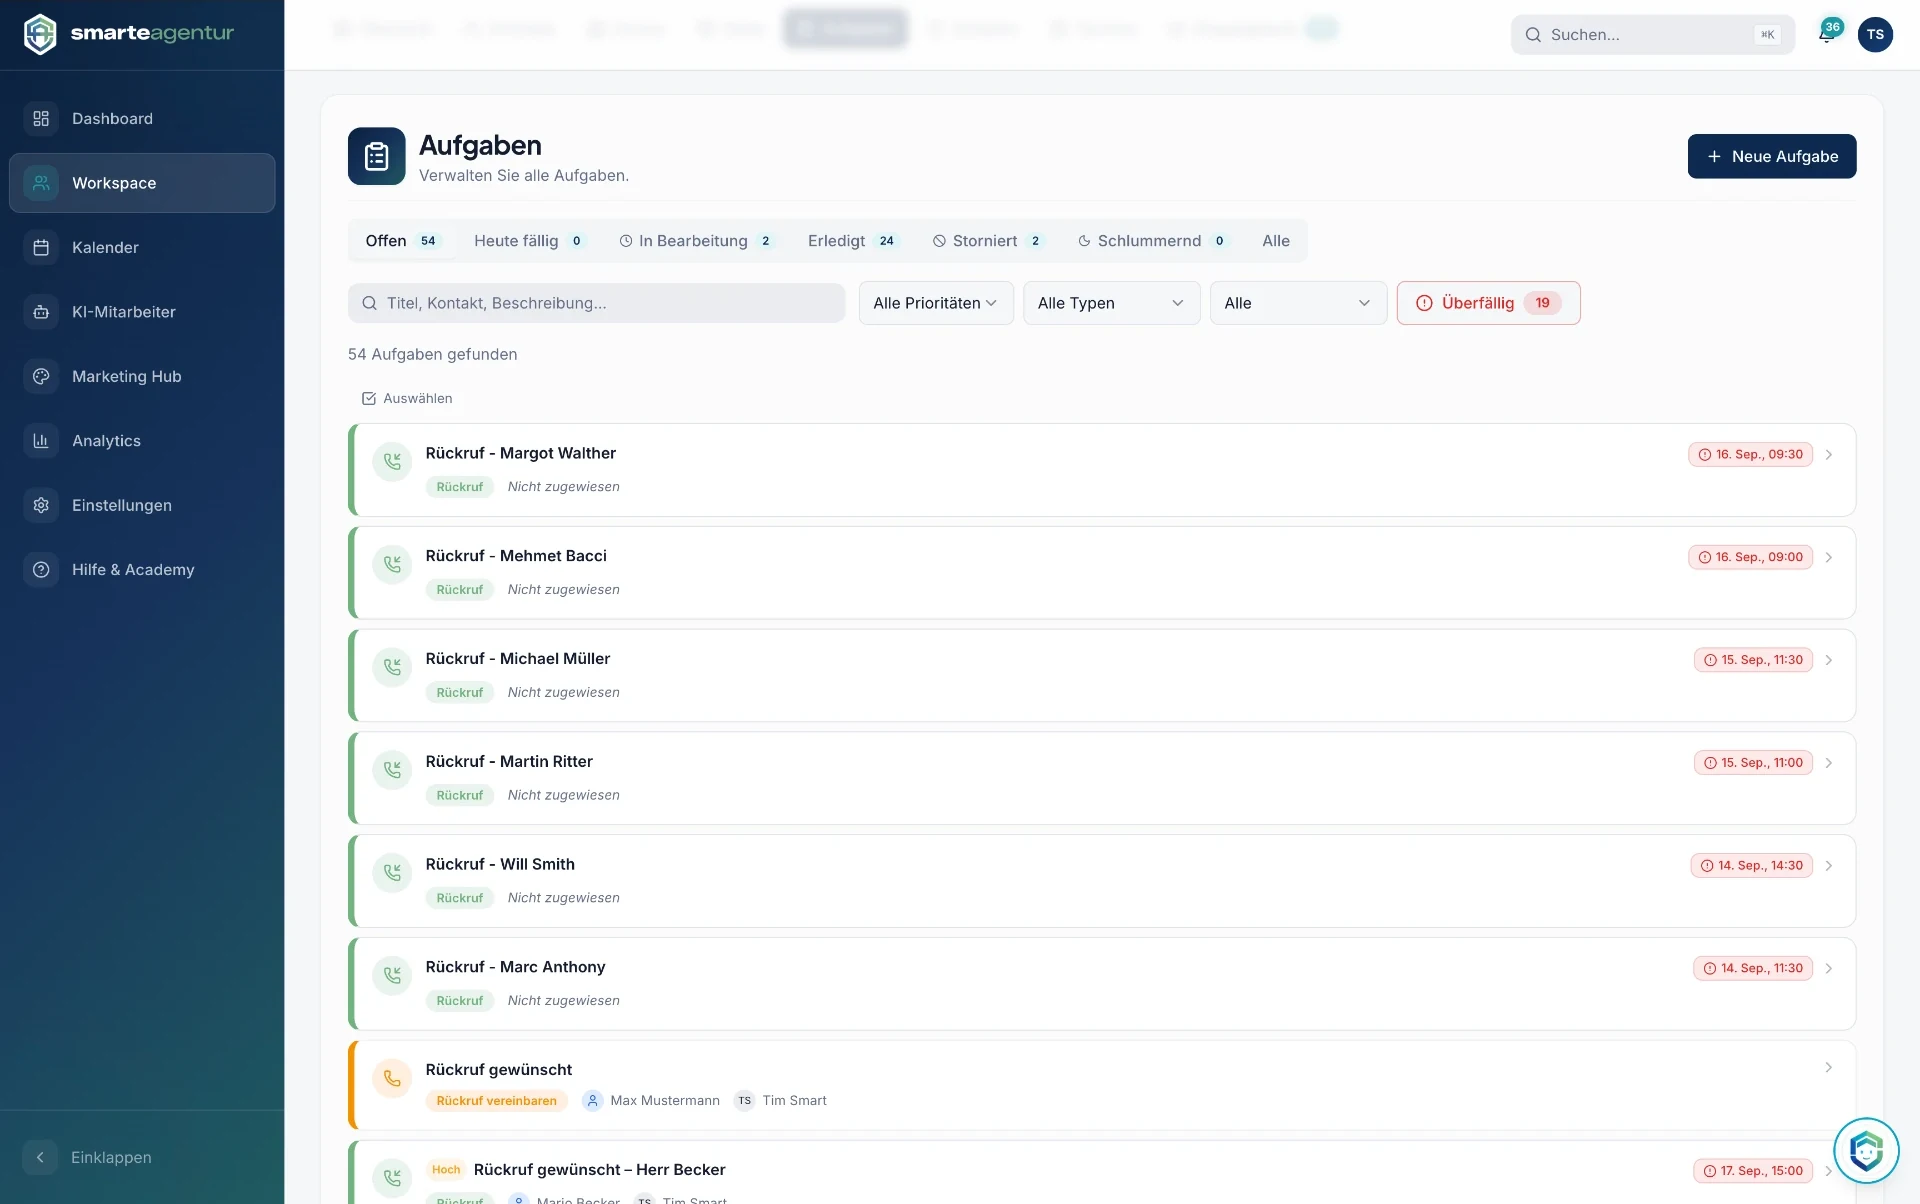Switch to the Offen tab
The width and height of the screenshot is (1920, 1204).
pos(401,241)
